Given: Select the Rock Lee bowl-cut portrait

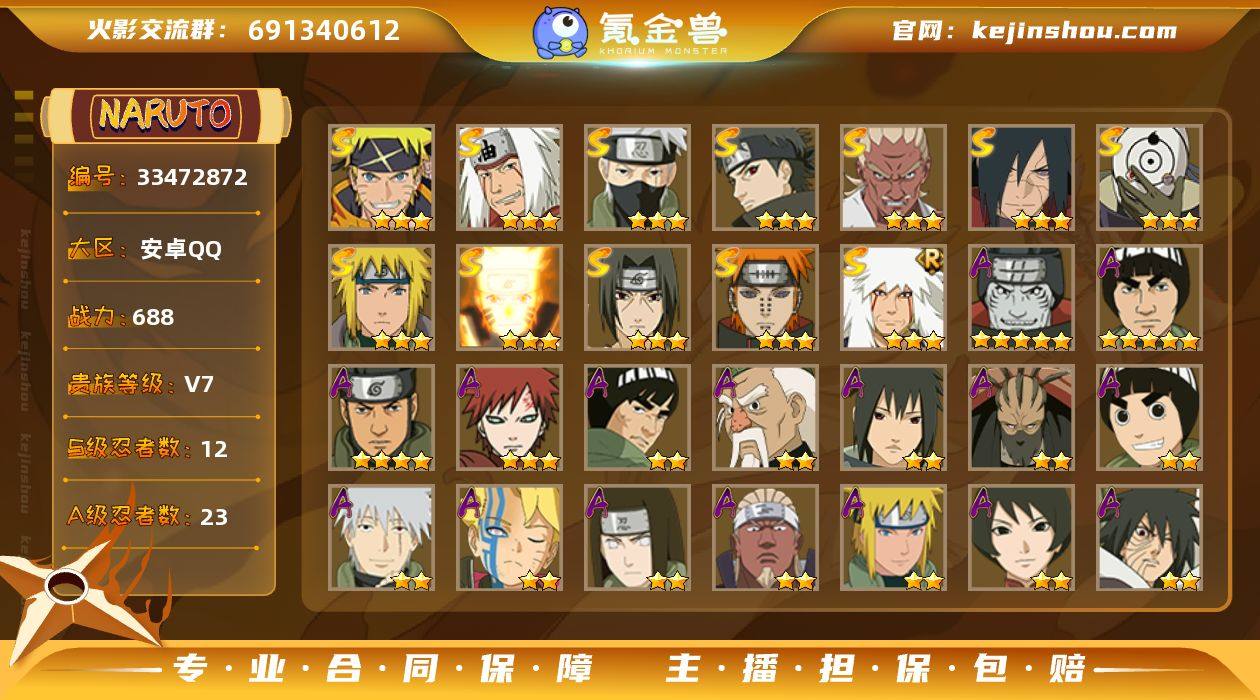Looking at the screenshot, I should tap(1150, 418).
